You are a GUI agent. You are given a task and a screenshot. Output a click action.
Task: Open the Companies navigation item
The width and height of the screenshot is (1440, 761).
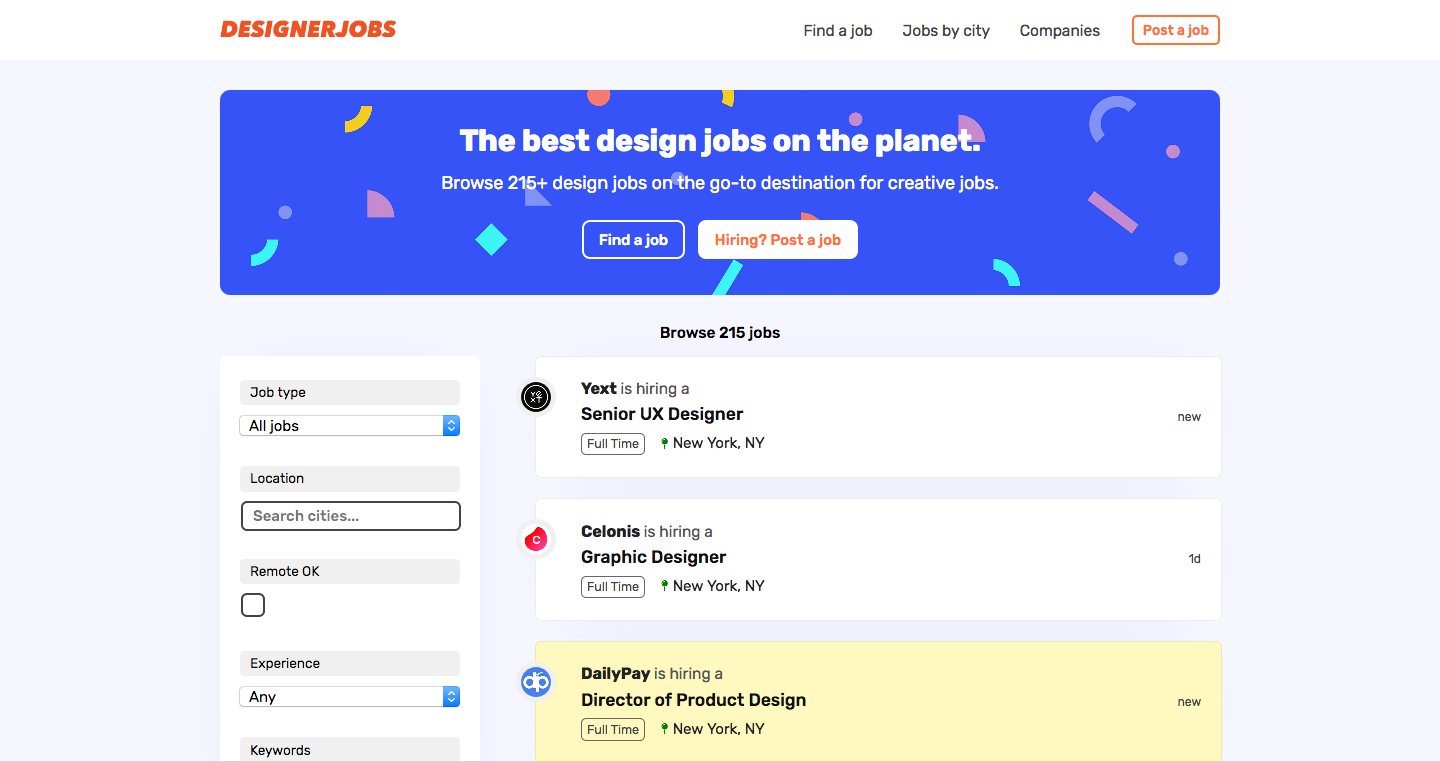click(1060, 31)
